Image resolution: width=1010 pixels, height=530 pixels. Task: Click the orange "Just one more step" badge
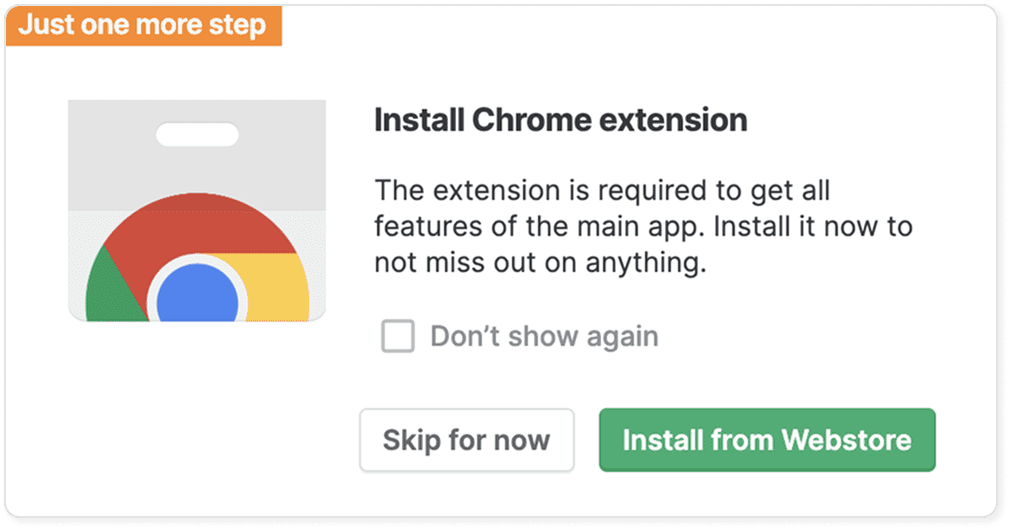tap(142, 25)
